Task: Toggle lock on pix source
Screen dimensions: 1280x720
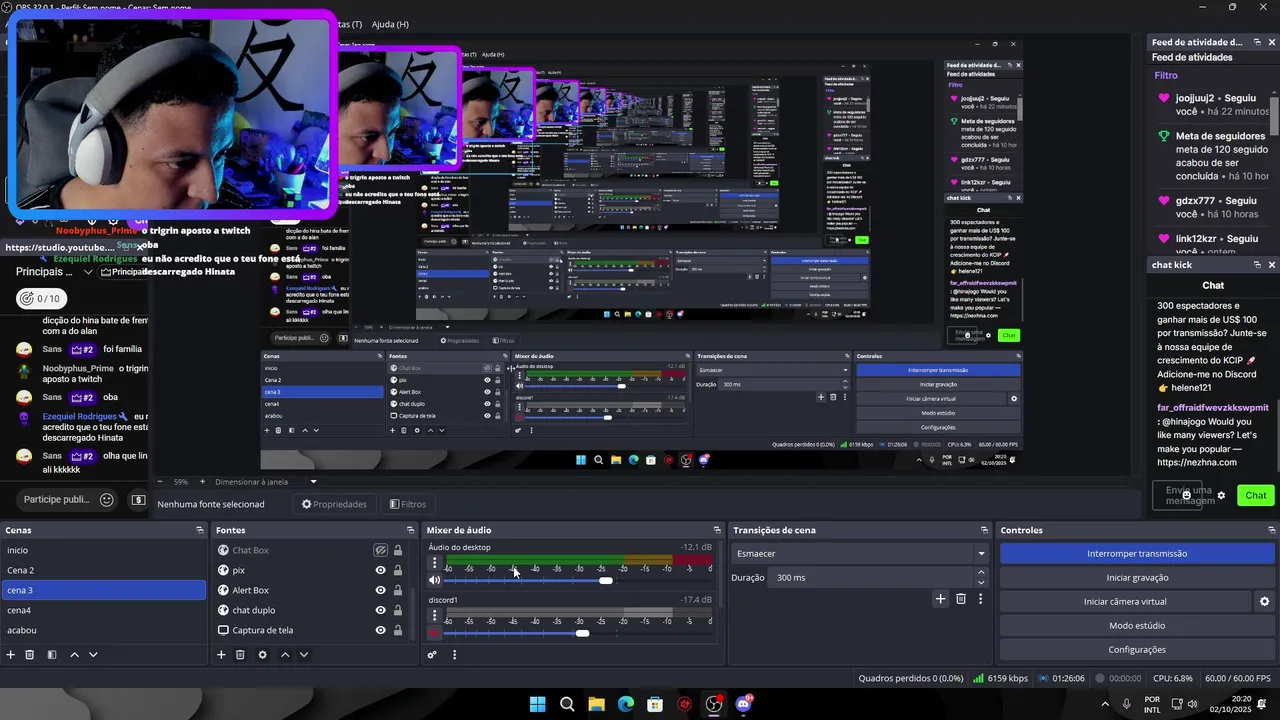Action: (398, 570)
